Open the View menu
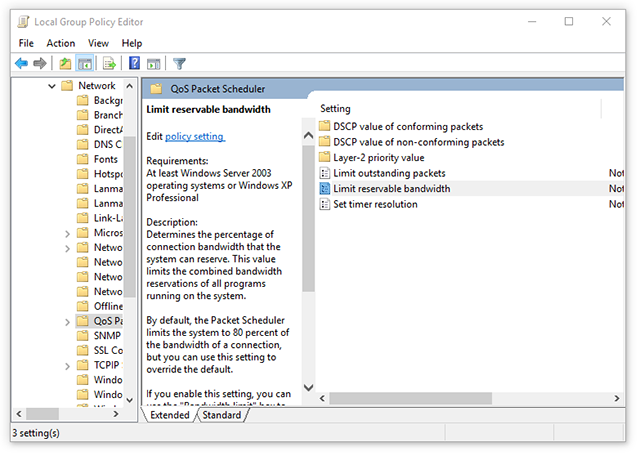 click(98, 43)
